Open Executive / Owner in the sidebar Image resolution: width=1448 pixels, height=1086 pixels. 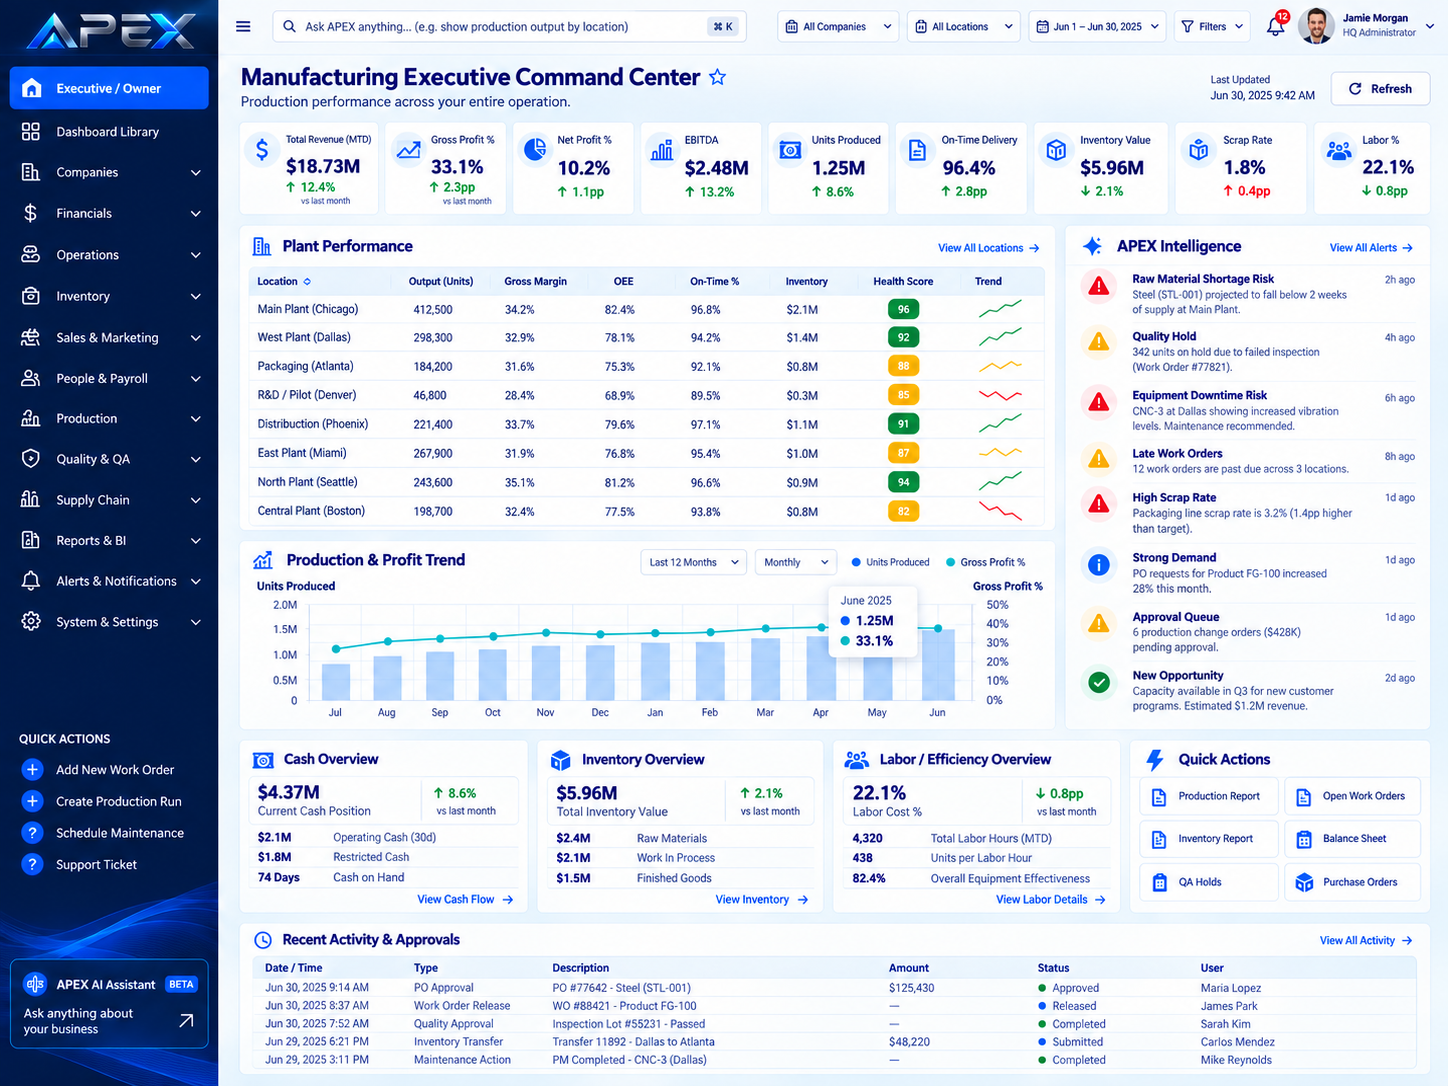coord(109,88)
